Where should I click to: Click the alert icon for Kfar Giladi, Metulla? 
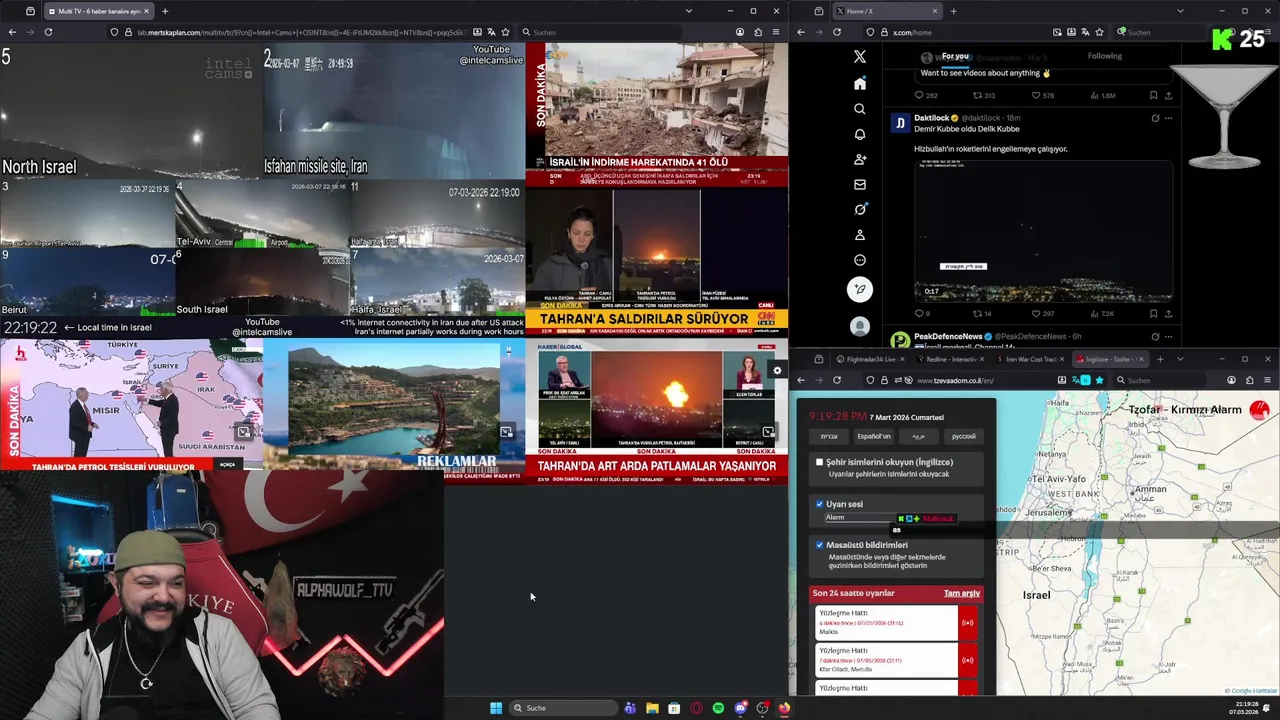pos(967,660)
